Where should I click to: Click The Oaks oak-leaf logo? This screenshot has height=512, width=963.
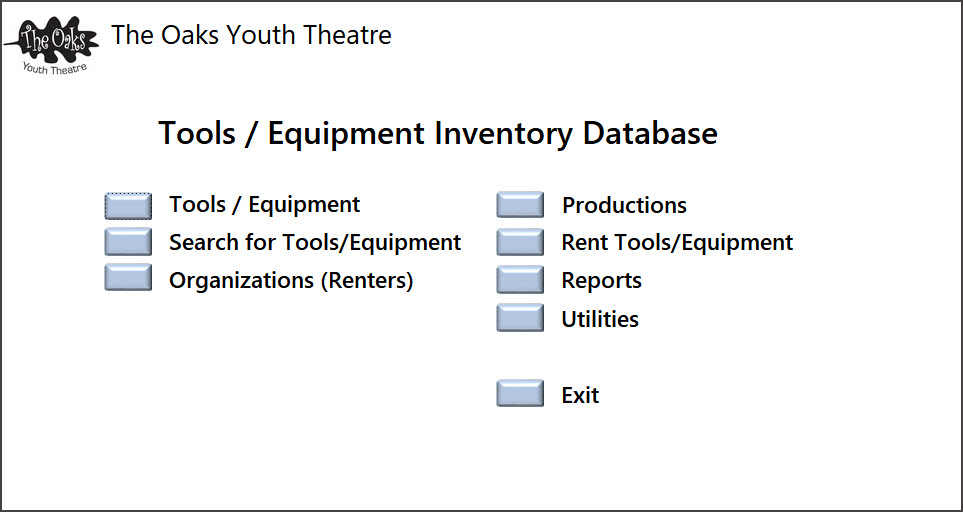click(52, 41)
